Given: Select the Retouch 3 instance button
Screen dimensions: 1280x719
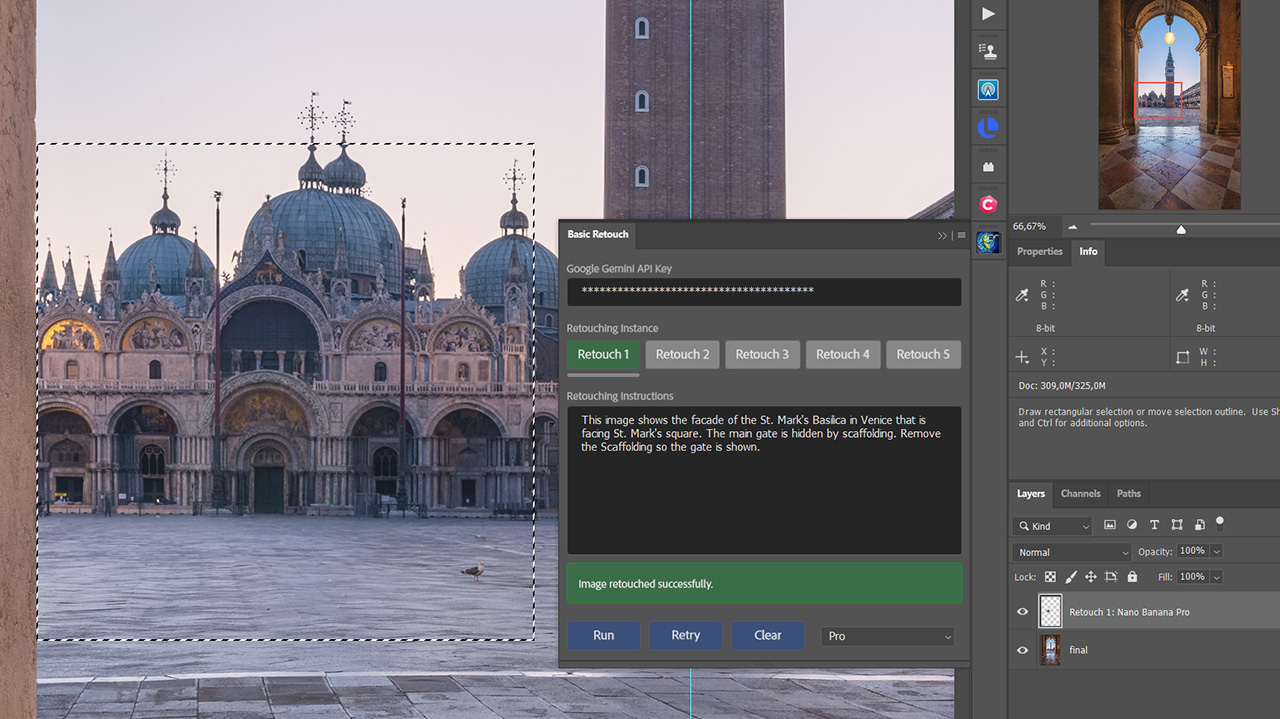Looking at the screenshot, I should coord(762,354).
